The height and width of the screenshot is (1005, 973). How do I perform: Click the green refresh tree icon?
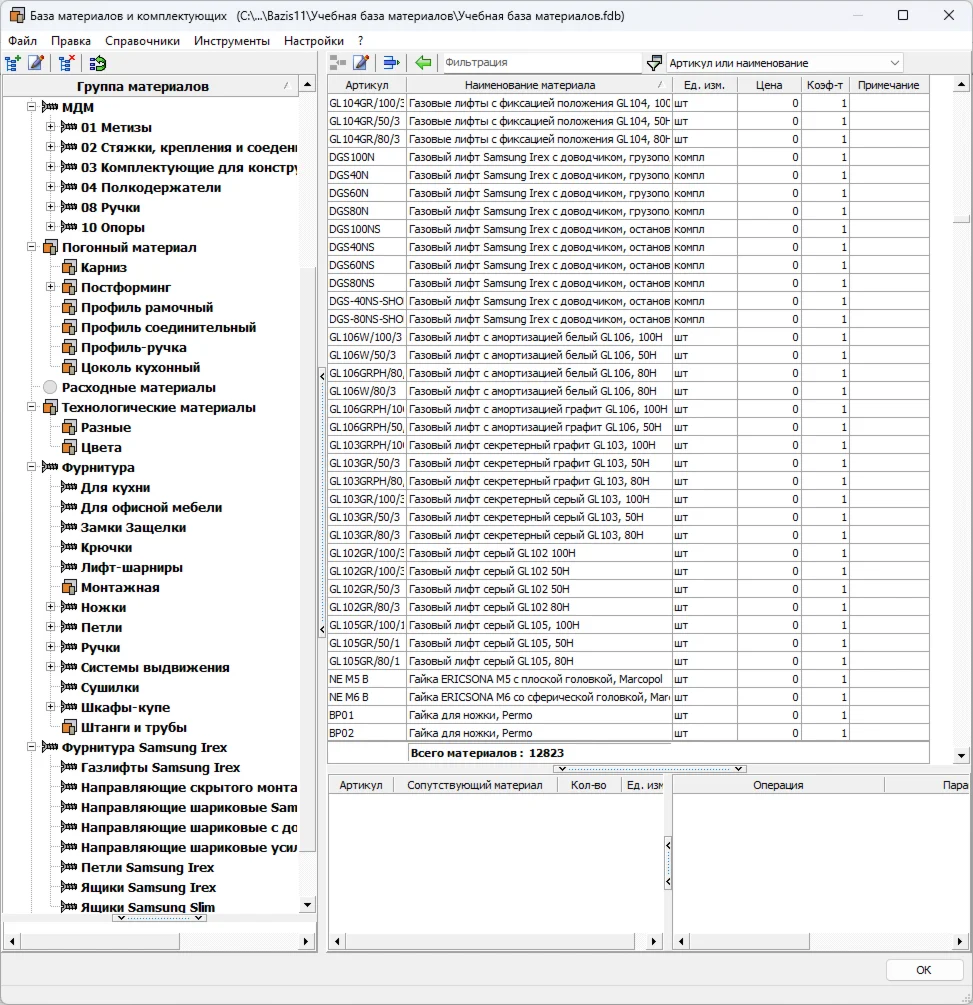97,63
